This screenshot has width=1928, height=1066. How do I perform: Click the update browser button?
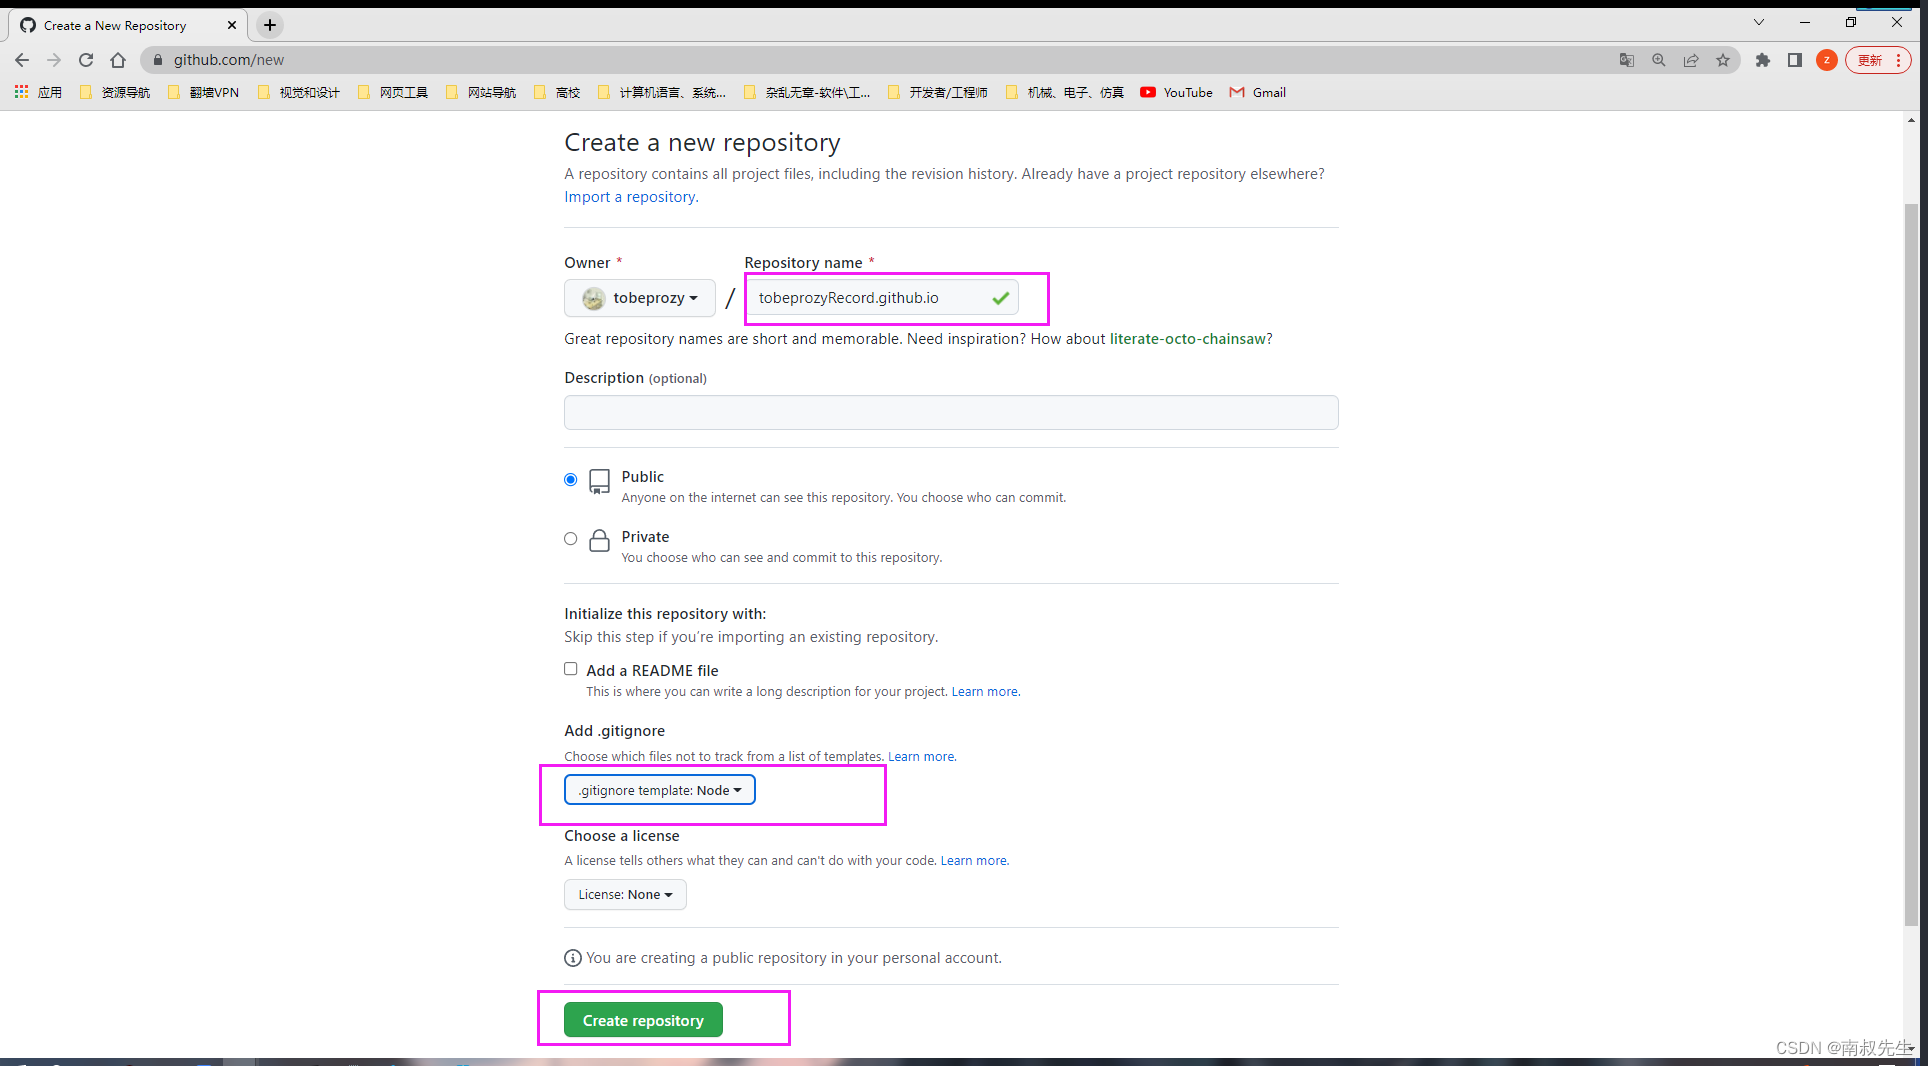pyautogui.click(x=1879, y=60)
